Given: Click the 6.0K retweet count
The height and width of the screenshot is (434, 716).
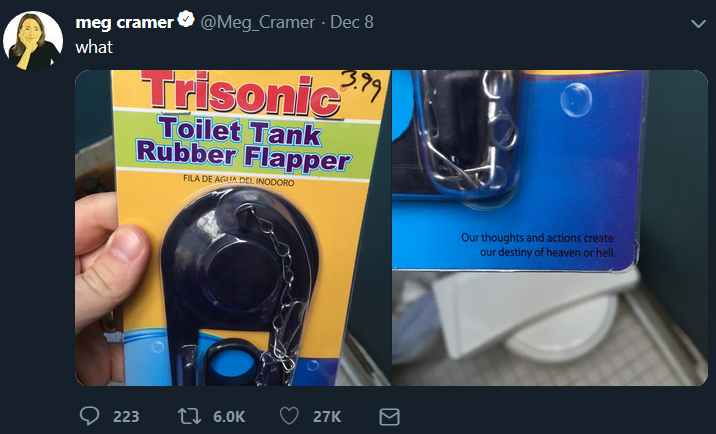Looking at the screenshot, I should coord(230,416).
